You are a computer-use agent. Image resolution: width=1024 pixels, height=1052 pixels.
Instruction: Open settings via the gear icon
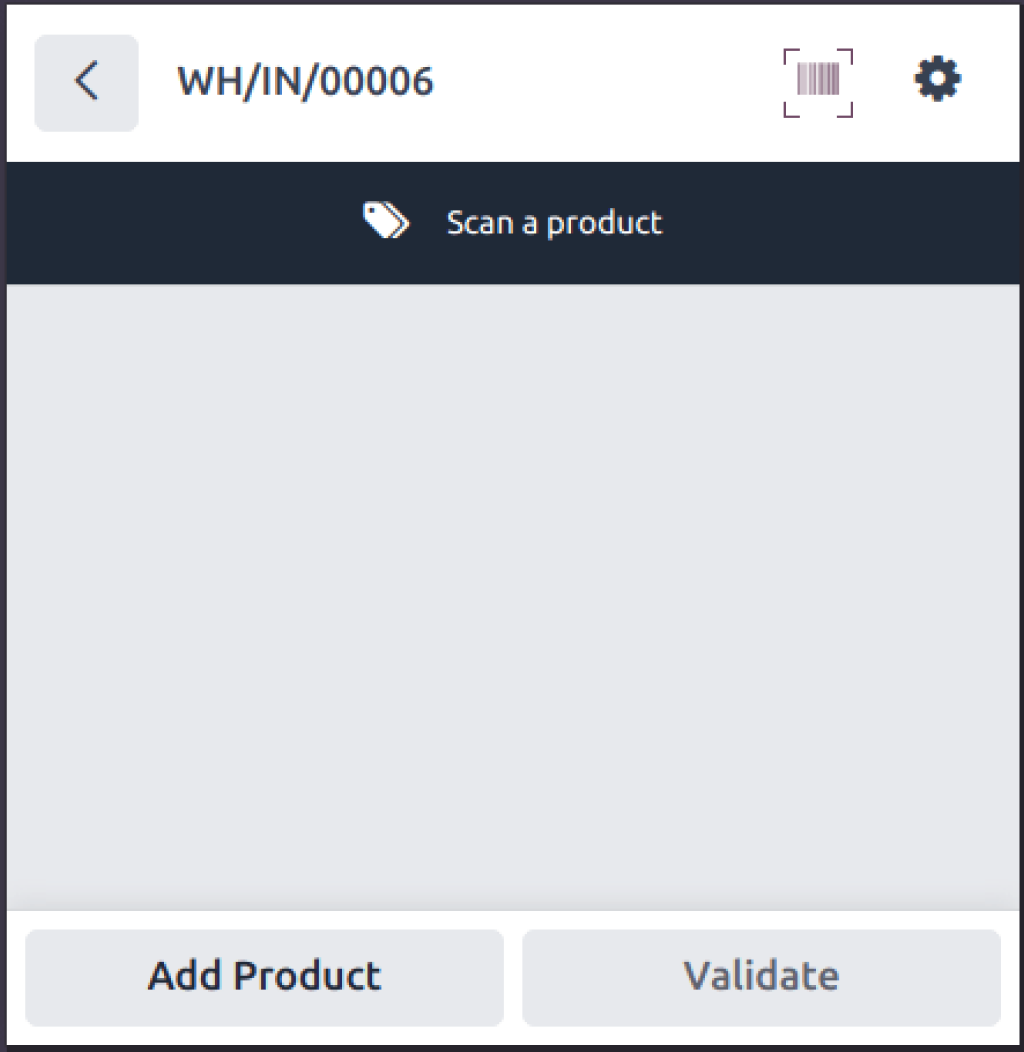point(937,79)
